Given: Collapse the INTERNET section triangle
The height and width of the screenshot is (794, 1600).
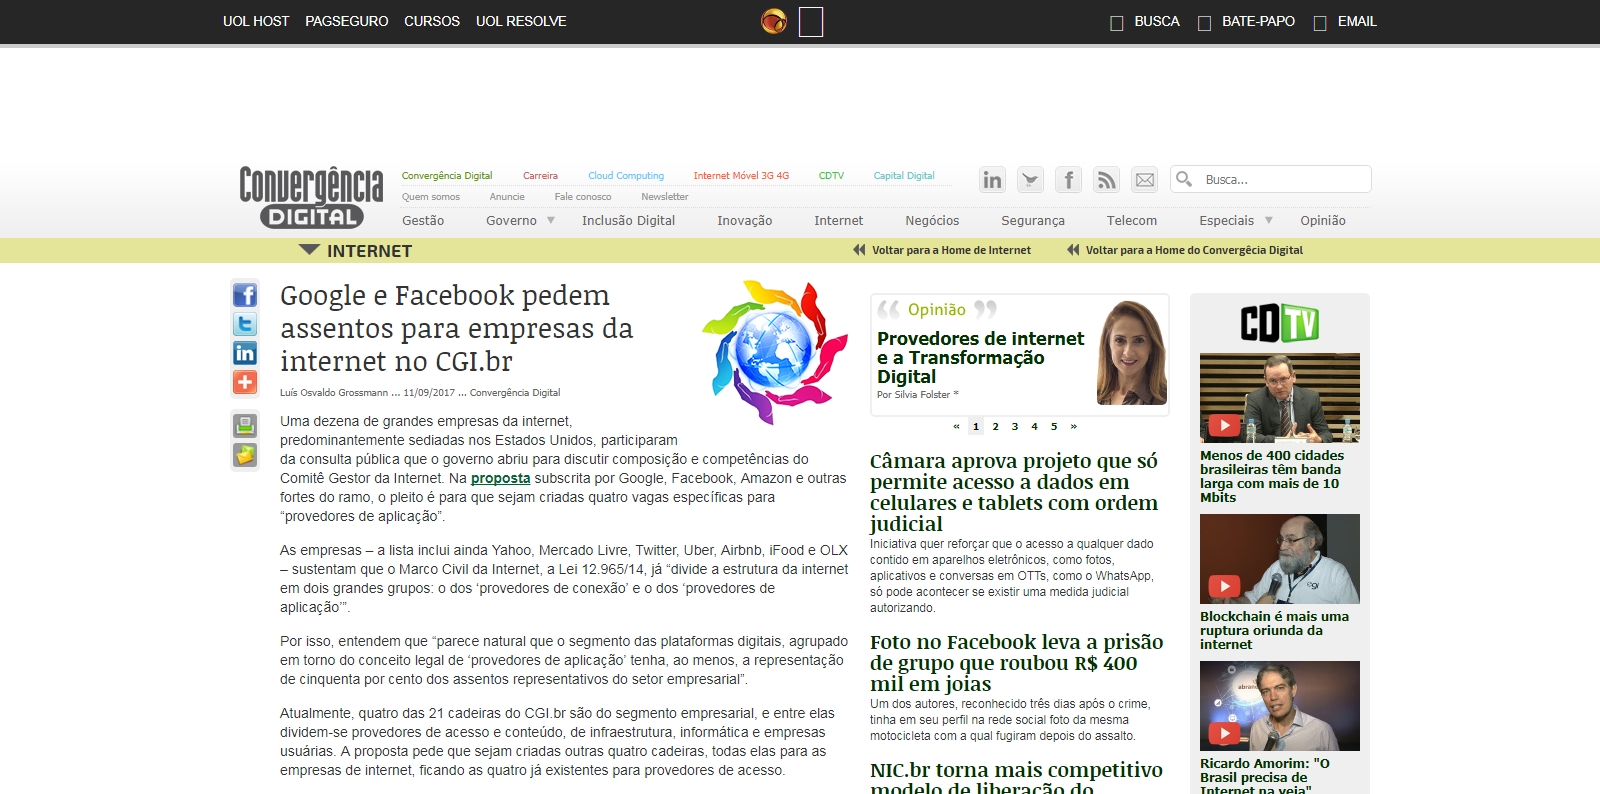Looking at the screenshot, I should click(309, 250).
